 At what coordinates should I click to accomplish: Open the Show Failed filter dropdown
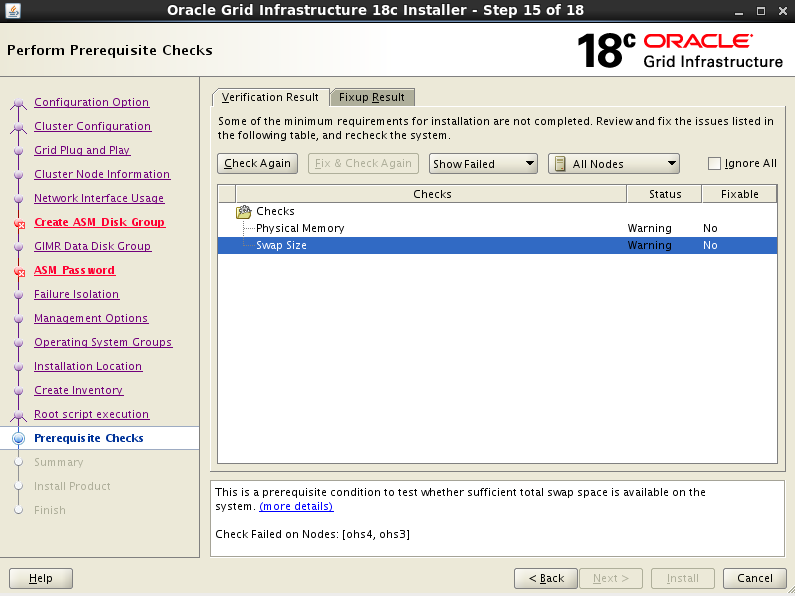[483, 164]
